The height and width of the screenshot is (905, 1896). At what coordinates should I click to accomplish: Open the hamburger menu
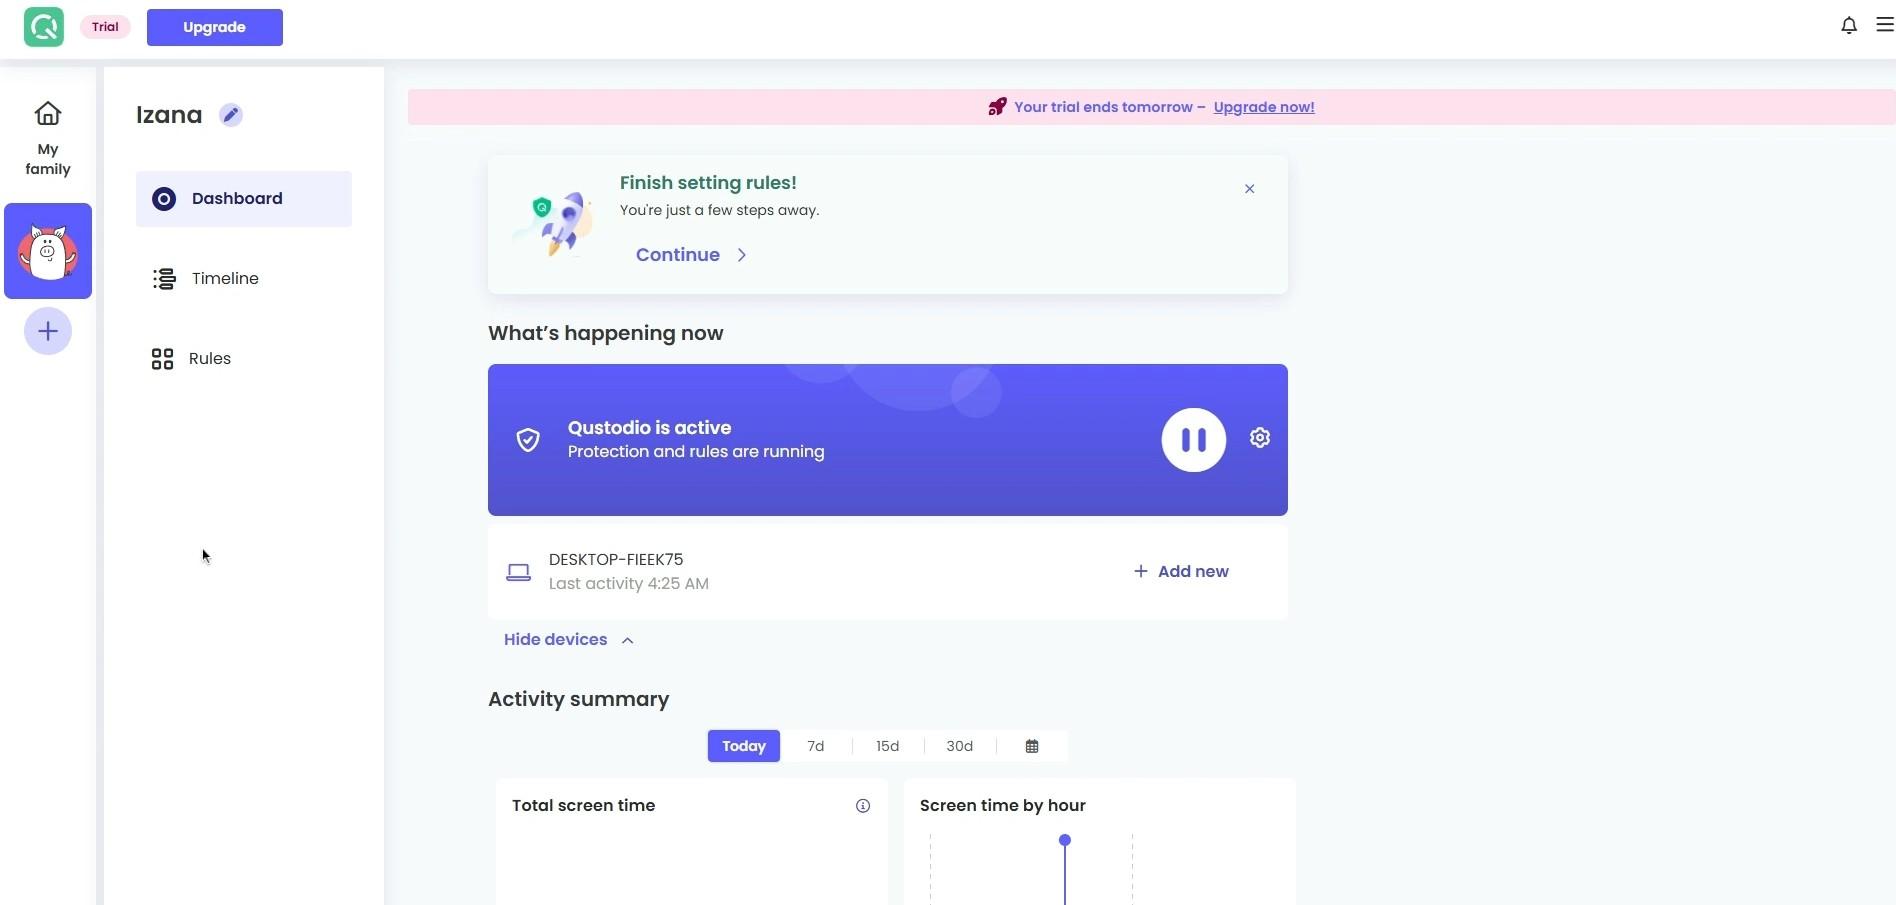tap(1885, 25)
